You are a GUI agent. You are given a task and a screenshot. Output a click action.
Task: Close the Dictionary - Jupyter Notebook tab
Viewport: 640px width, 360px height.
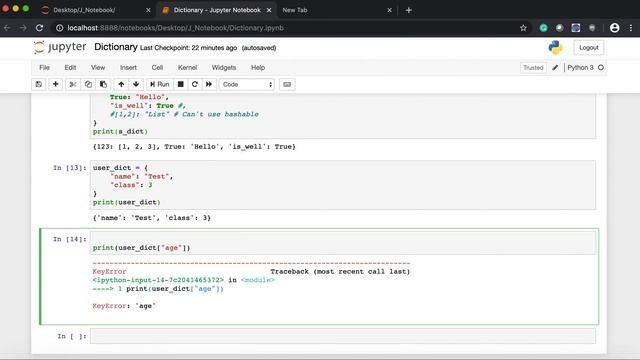[269, 10]
